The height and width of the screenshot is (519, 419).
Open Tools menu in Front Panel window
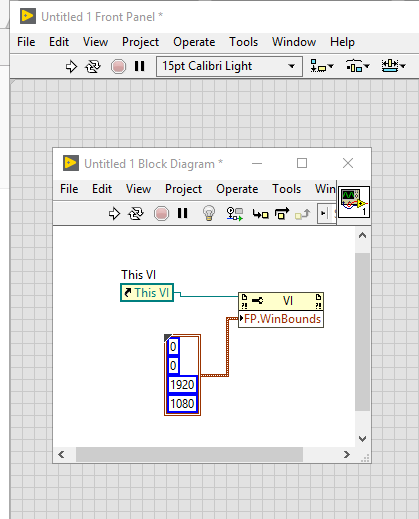coord(243,42)
